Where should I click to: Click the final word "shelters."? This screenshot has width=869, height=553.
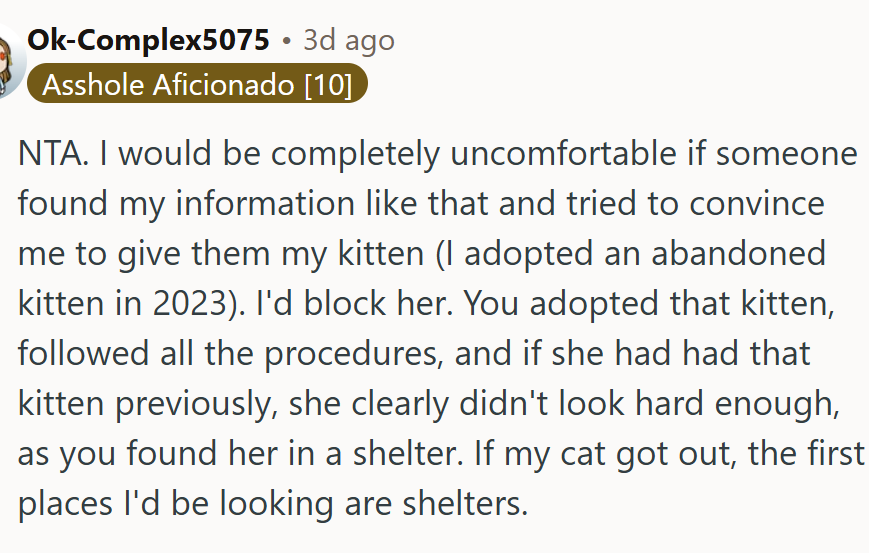click(x=465, y=504)
